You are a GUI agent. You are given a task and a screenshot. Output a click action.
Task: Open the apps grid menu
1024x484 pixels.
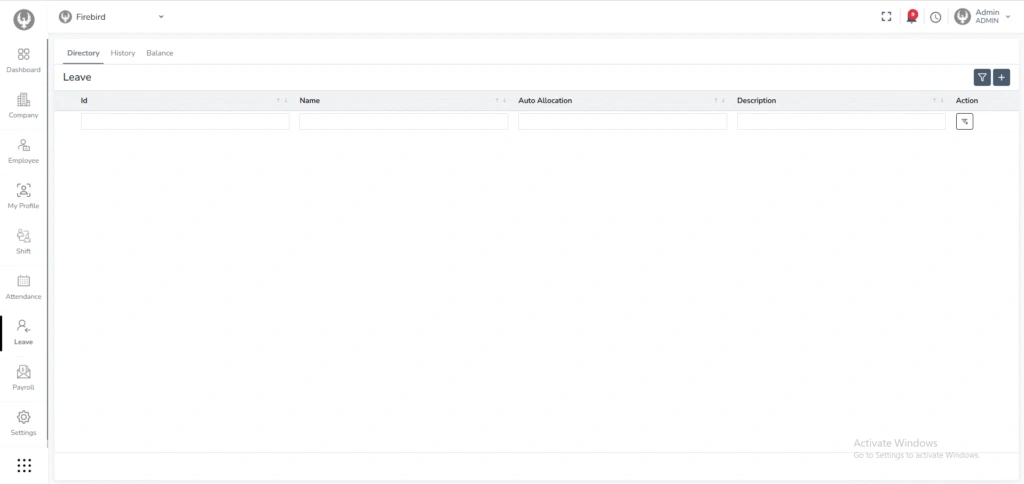24,465
